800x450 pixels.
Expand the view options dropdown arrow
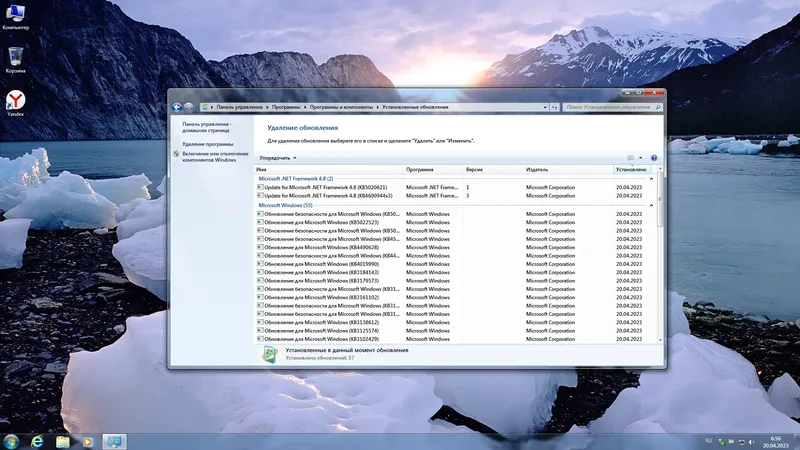pos(640,158)
